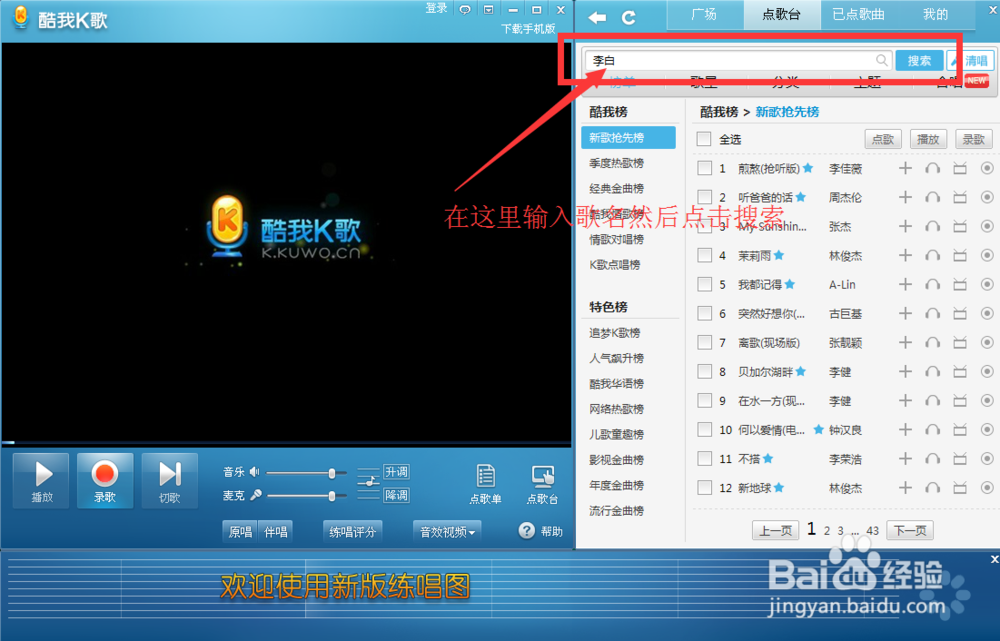The image size is (1000, 641).
Task: Click the 降调 lower key button
Action: pyautogui.click(x=396, y=495)
